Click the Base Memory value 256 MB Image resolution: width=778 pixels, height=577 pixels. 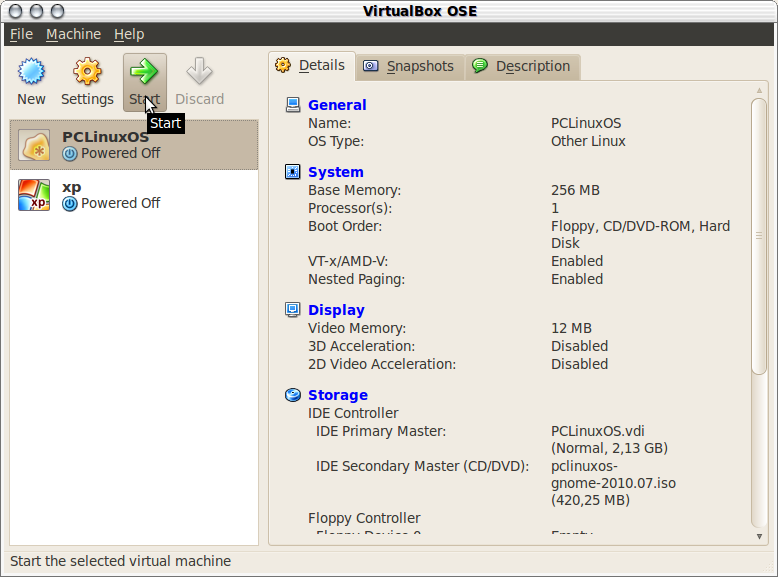(575, 191)
